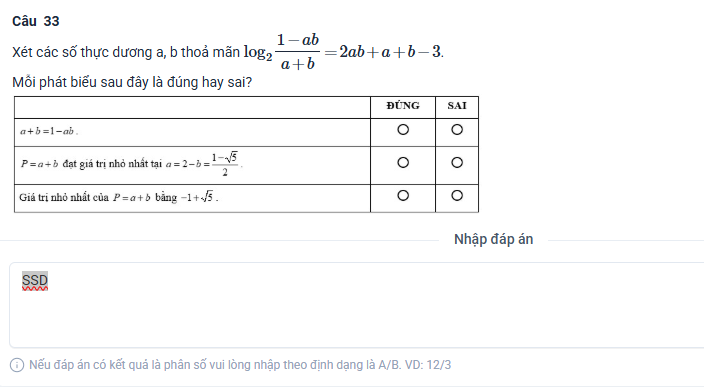Mark ĐÚNG for the a=2−b minimum statement
This screenshot has height=387, width=704.
click(403, 163)
